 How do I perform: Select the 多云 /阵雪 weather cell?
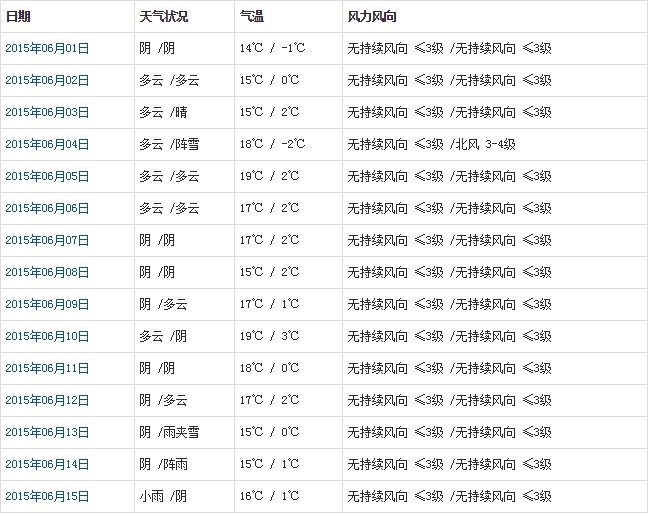(169, 144)
